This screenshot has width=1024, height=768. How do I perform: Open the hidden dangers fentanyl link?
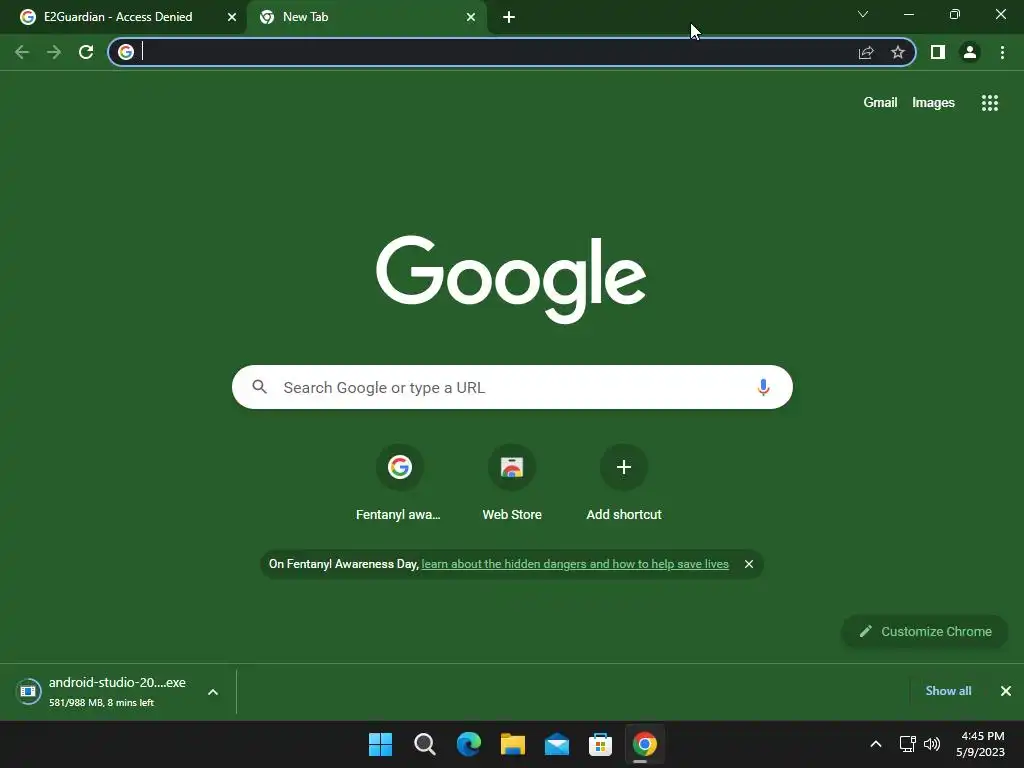(x=575, y=564)
